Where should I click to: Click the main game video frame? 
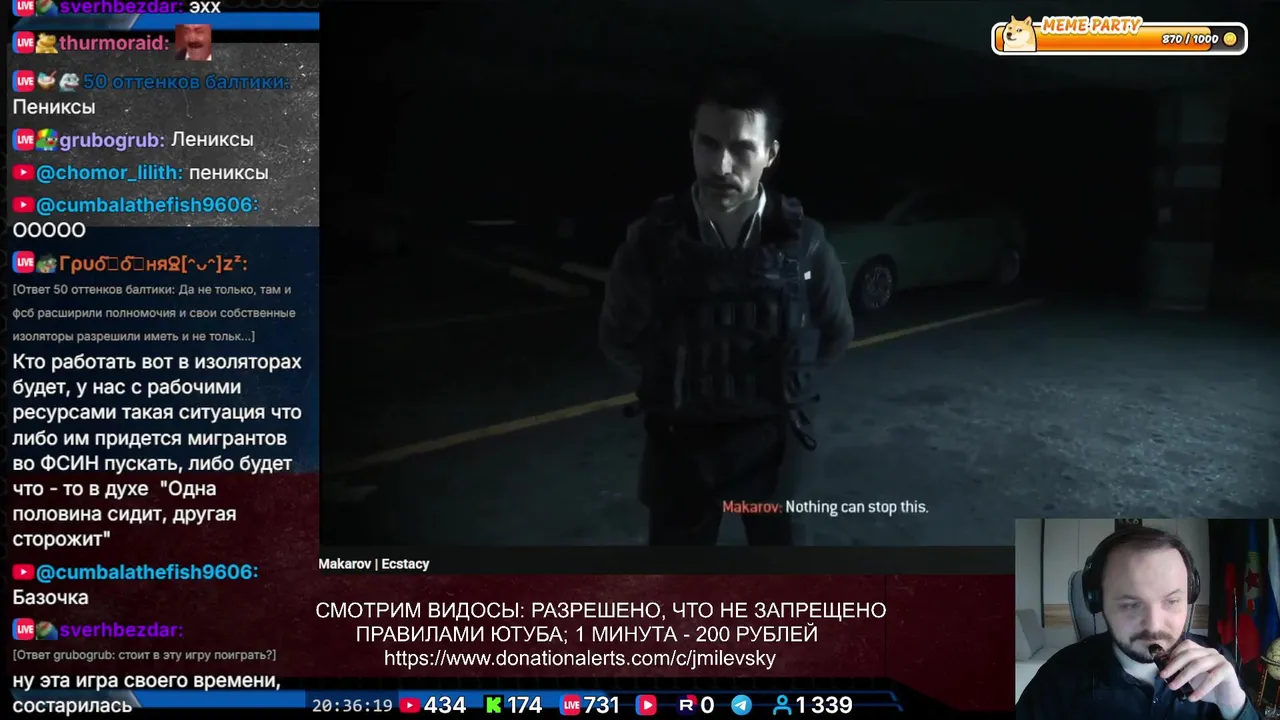point(799,272)
